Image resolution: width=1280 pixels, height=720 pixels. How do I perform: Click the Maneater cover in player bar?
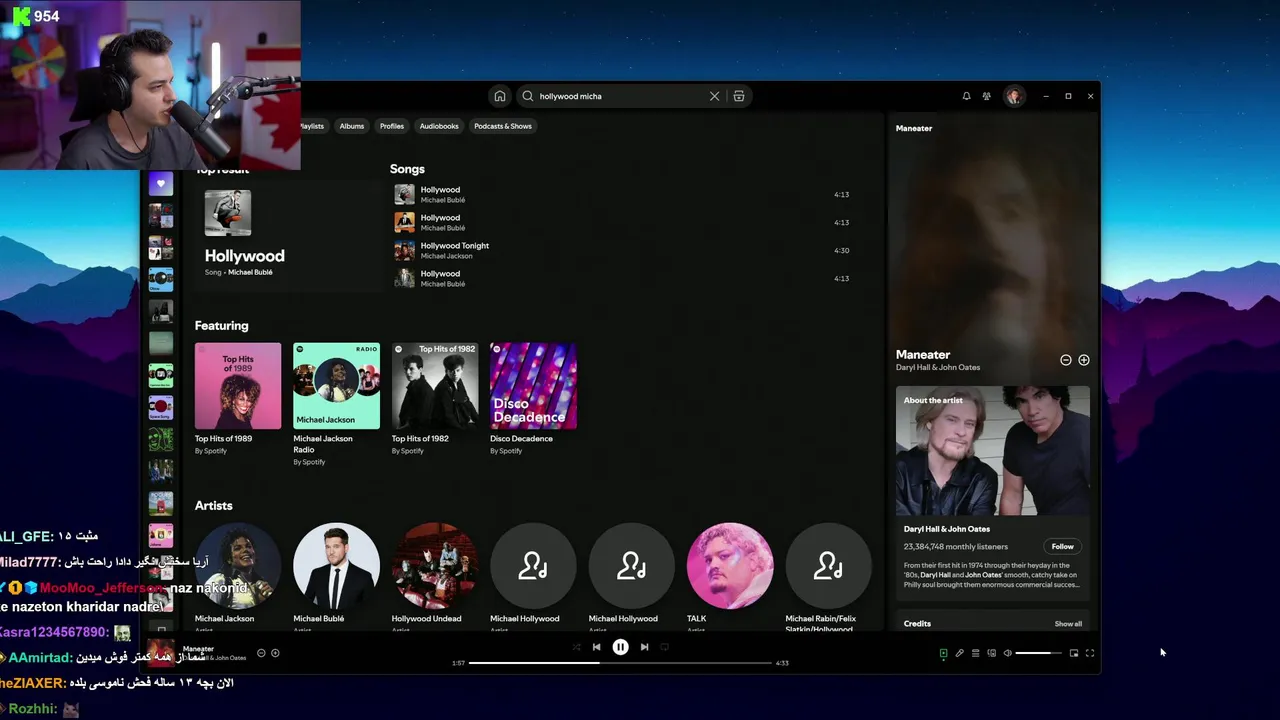pyautogui.click(x=162, y=652)
